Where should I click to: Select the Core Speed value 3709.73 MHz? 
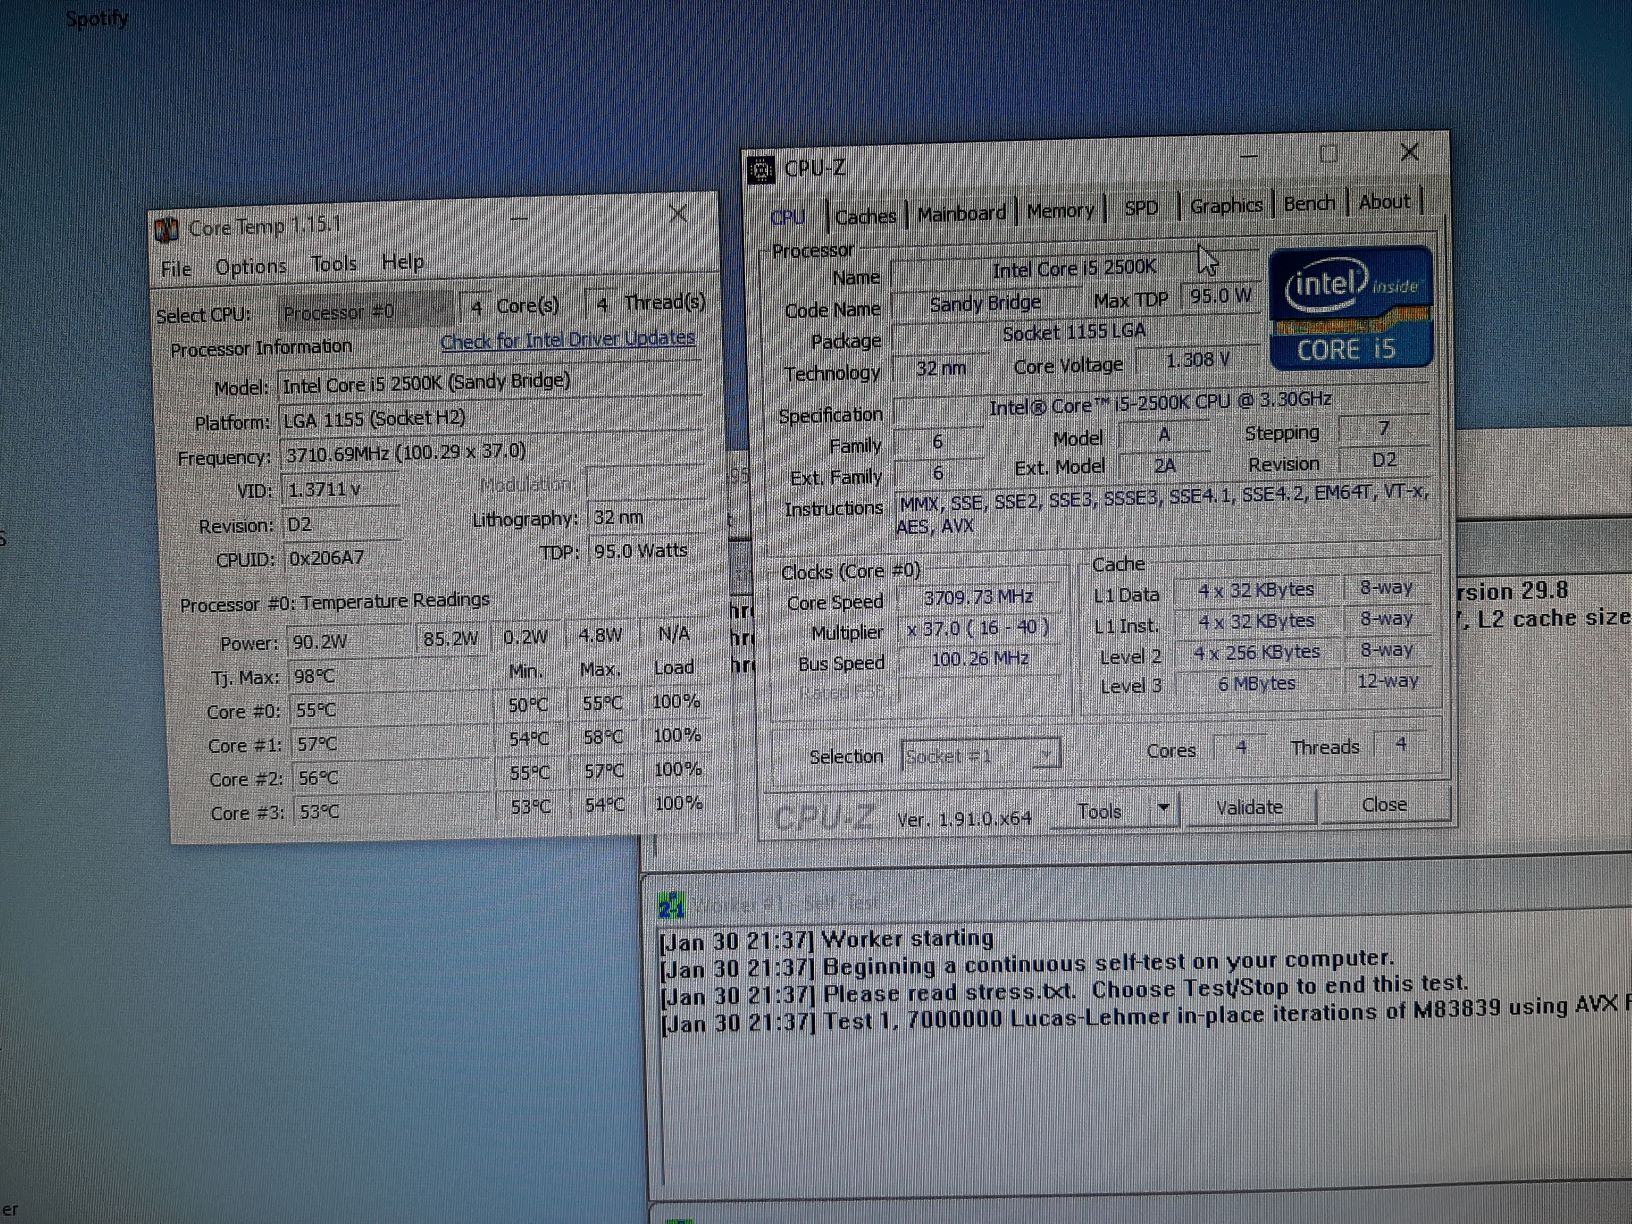click(x=978, y=597)
